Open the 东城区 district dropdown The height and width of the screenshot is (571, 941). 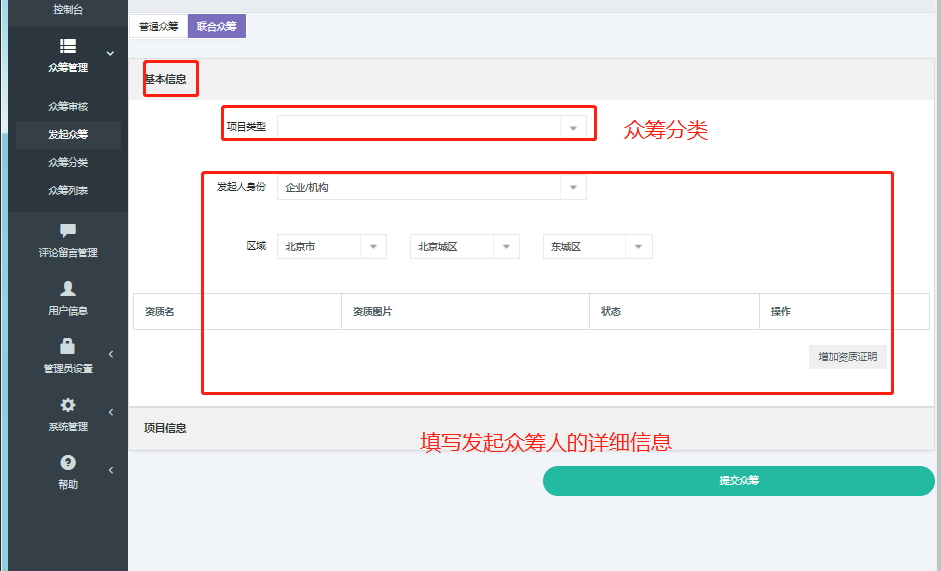[x=598, y=247]
